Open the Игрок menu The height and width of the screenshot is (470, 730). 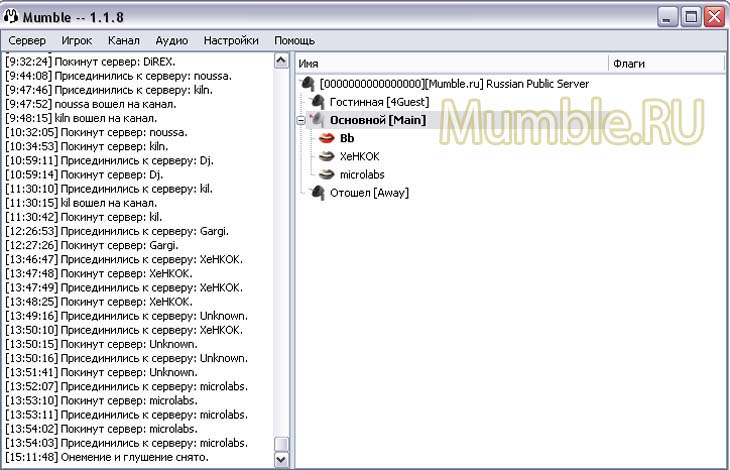point(77,41)
